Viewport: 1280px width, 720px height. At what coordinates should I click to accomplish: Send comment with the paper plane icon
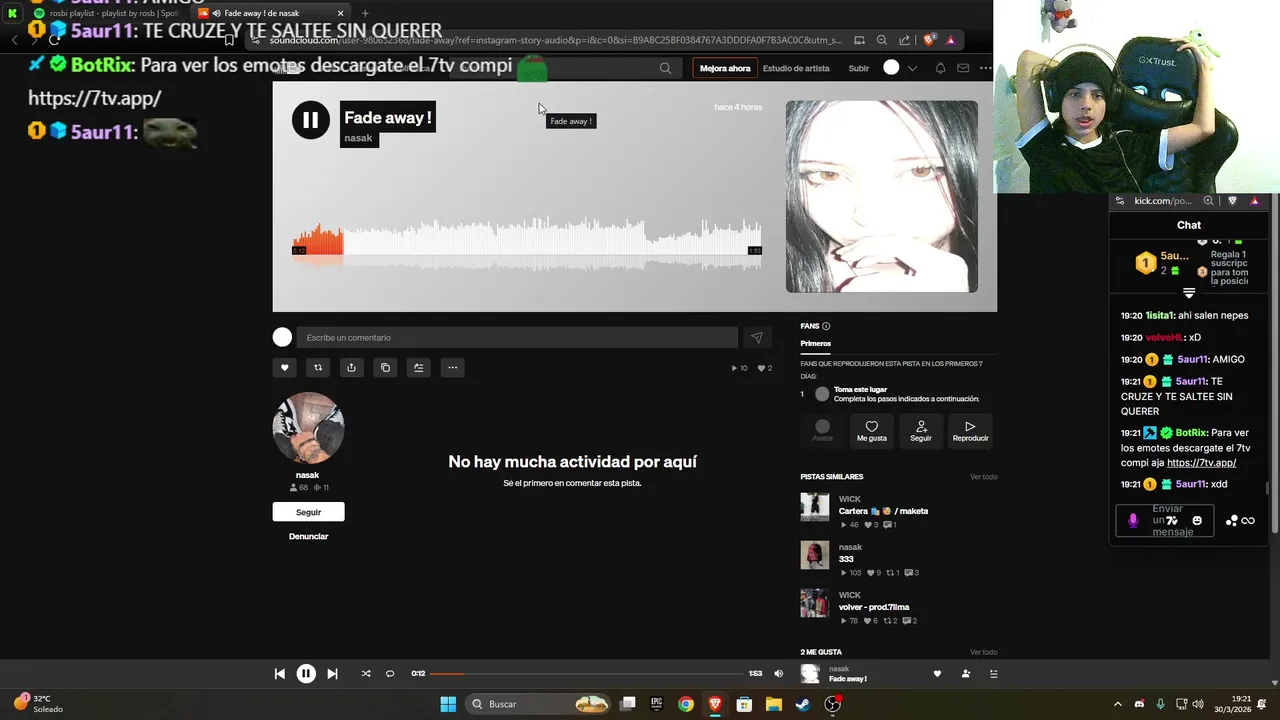(756, 338)
